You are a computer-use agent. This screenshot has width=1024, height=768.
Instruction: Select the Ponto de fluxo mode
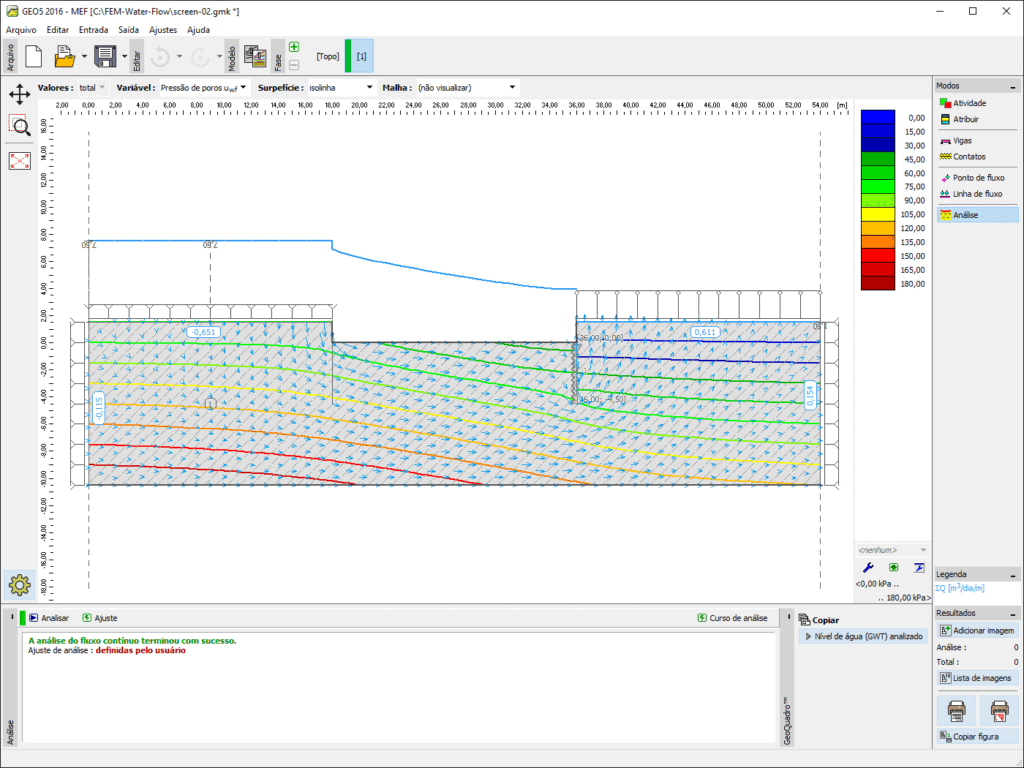(x=977, y=178)
